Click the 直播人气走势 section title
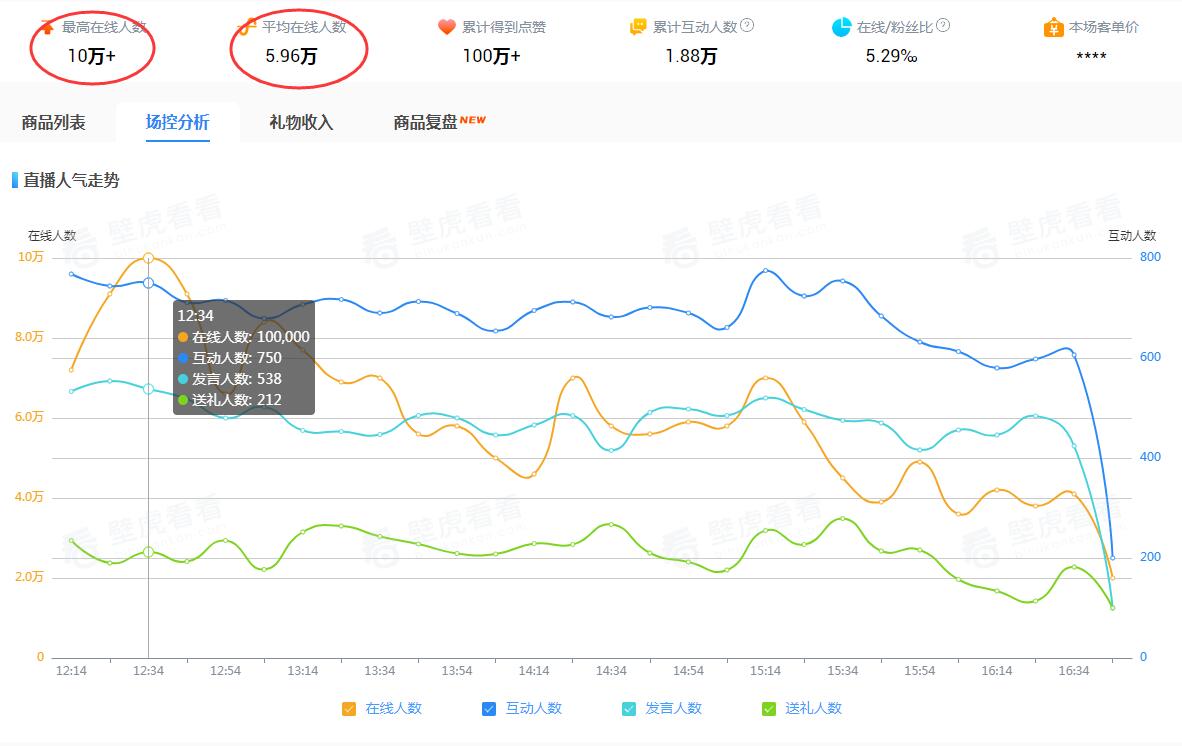Screen dimensions: 1182x746 [71, 180]
